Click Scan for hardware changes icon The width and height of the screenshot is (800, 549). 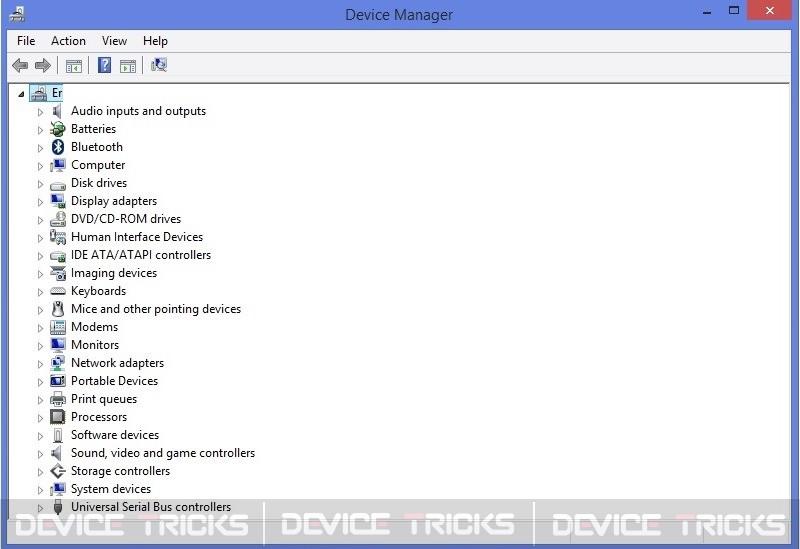159,65
